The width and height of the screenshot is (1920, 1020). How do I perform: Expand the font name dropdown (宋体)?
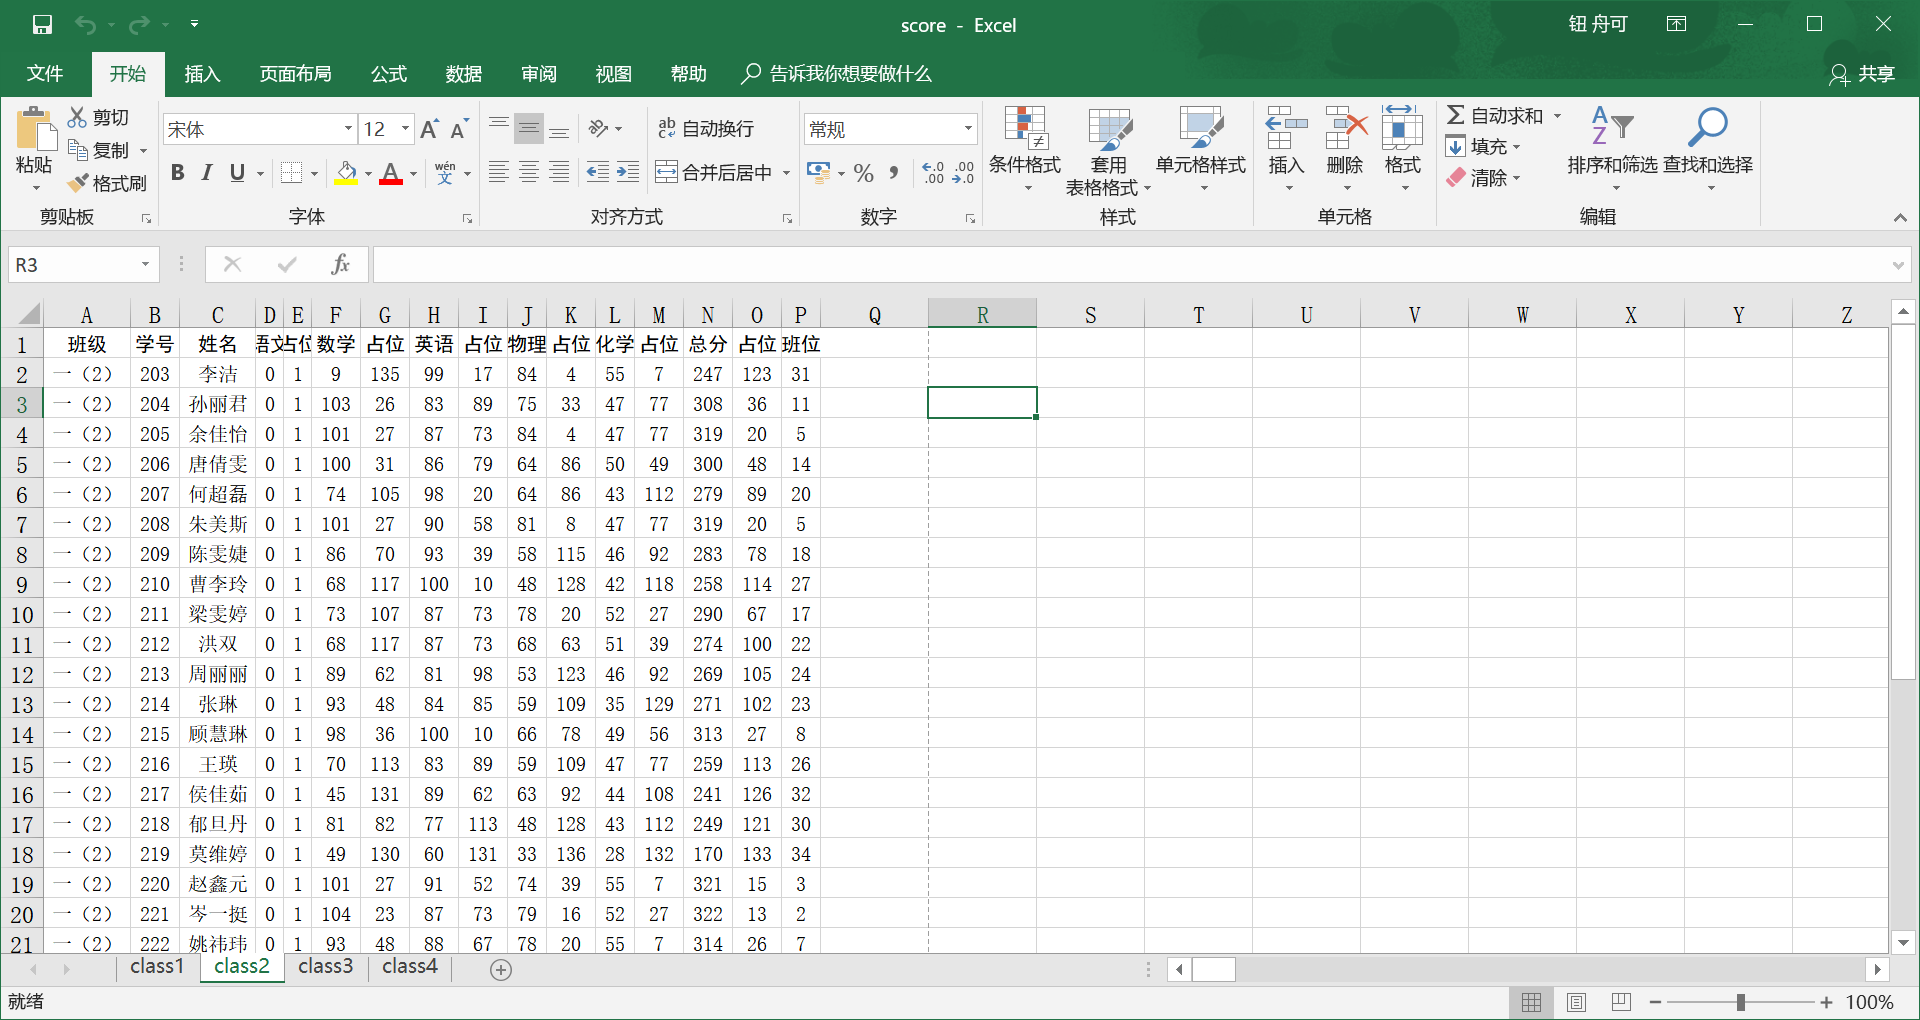pyautogui.click(x=348, y=129)
